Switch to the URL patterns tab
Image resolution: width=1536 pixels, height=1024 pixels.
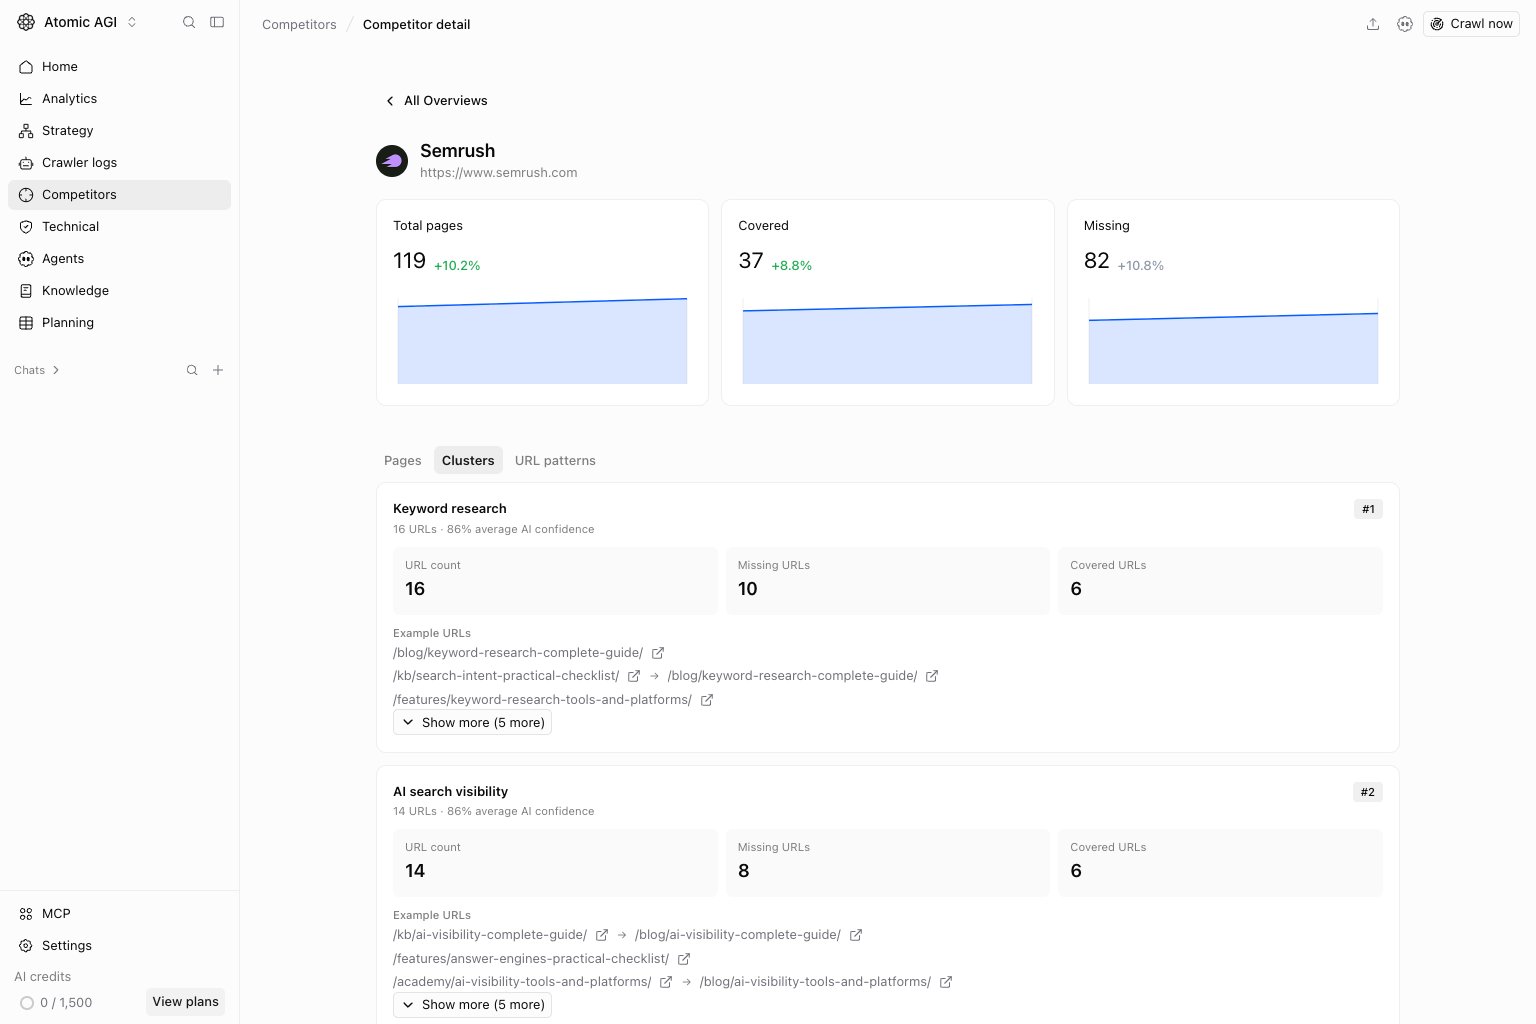[x=555, y=461]
